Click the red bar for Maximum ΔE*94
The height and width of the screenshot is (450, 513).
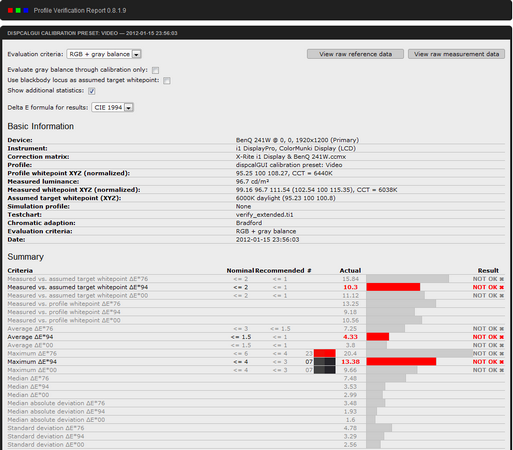tap(401, 362)
